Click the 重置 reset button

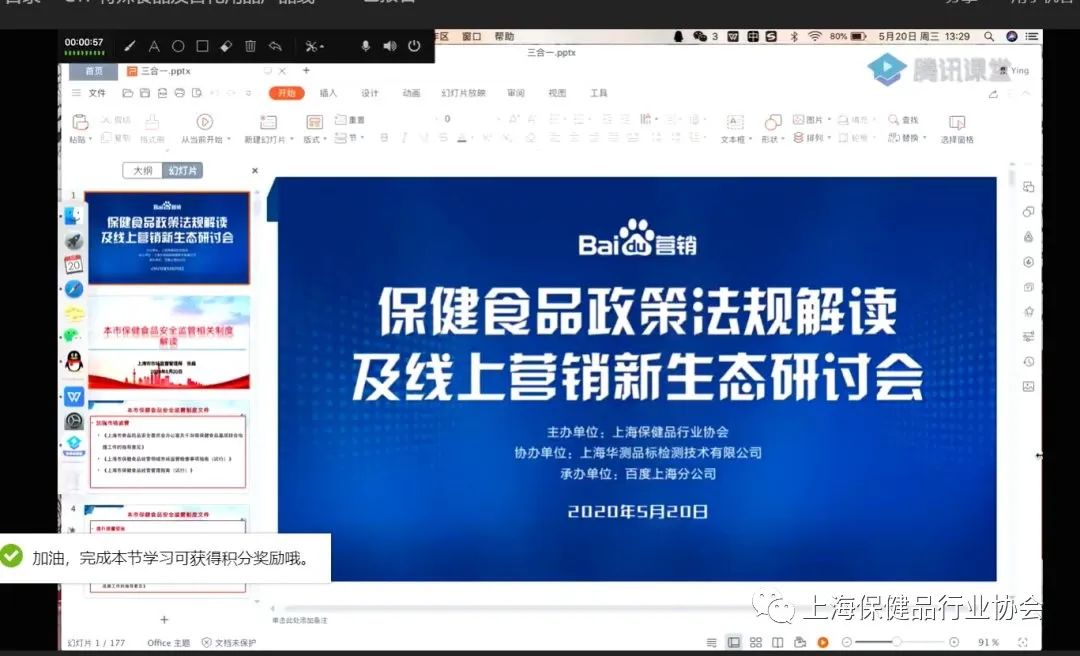tap(350, 120)
